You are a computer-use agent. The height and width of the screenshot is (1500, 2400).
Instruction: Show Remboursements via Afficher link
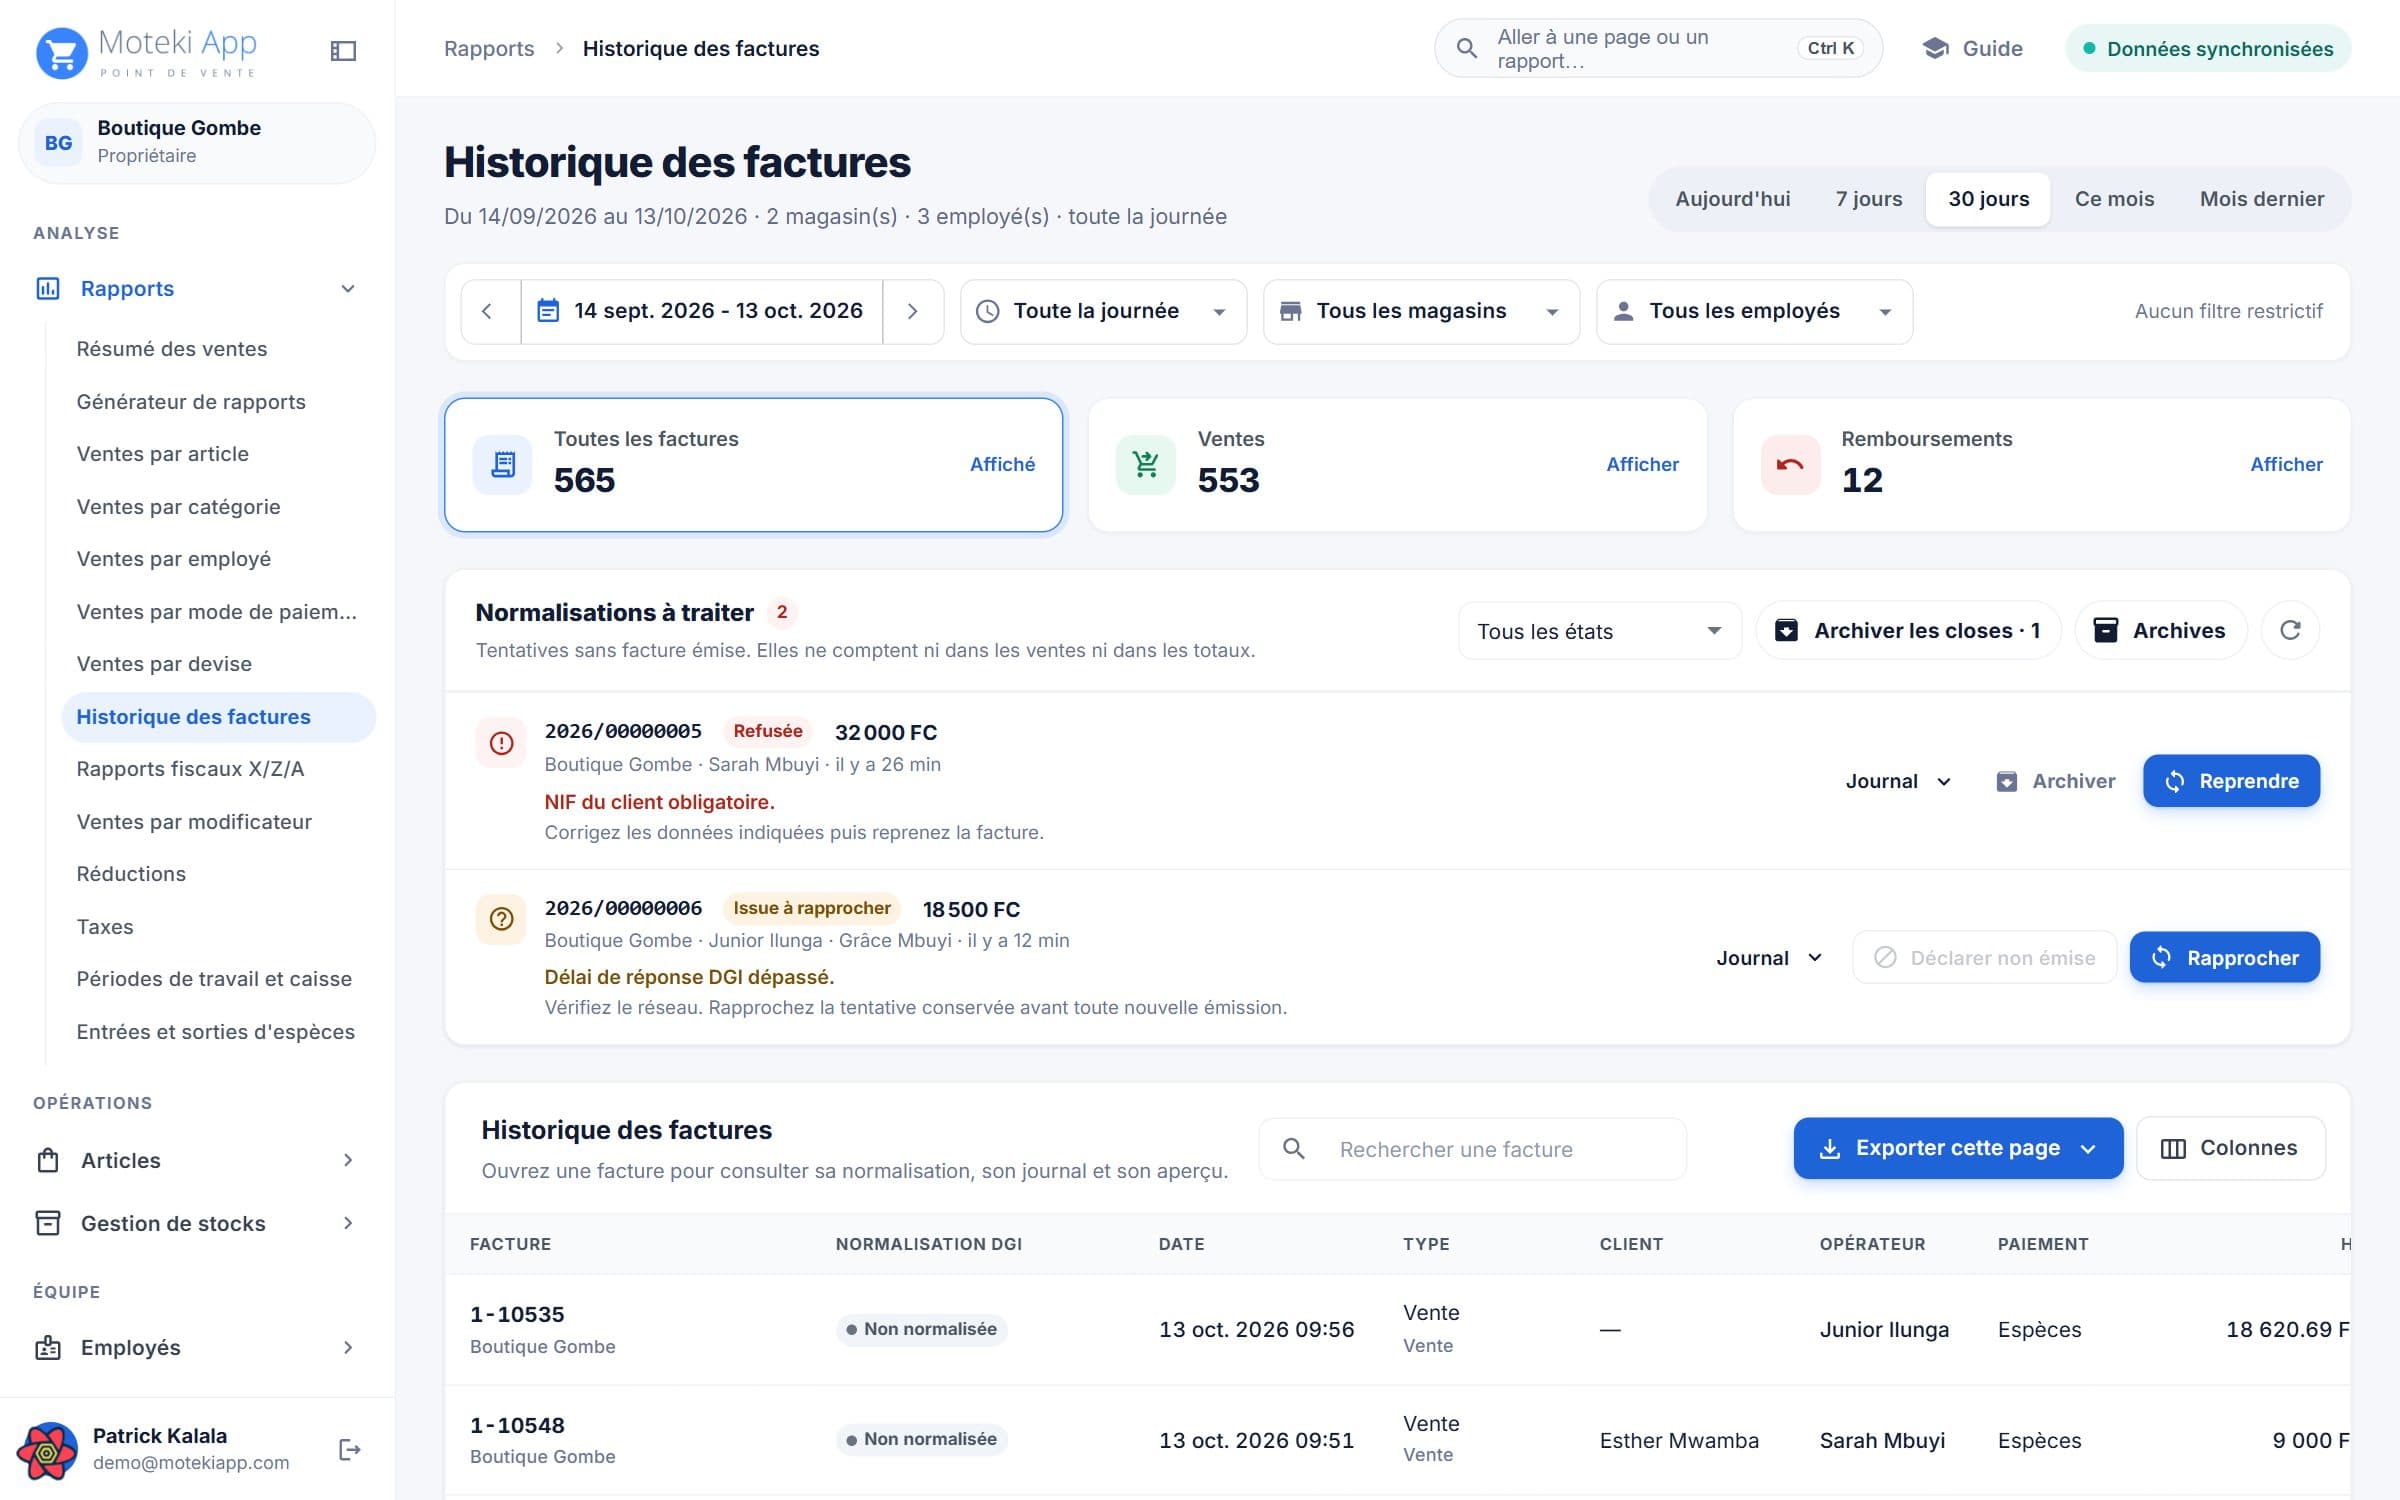2286,465
